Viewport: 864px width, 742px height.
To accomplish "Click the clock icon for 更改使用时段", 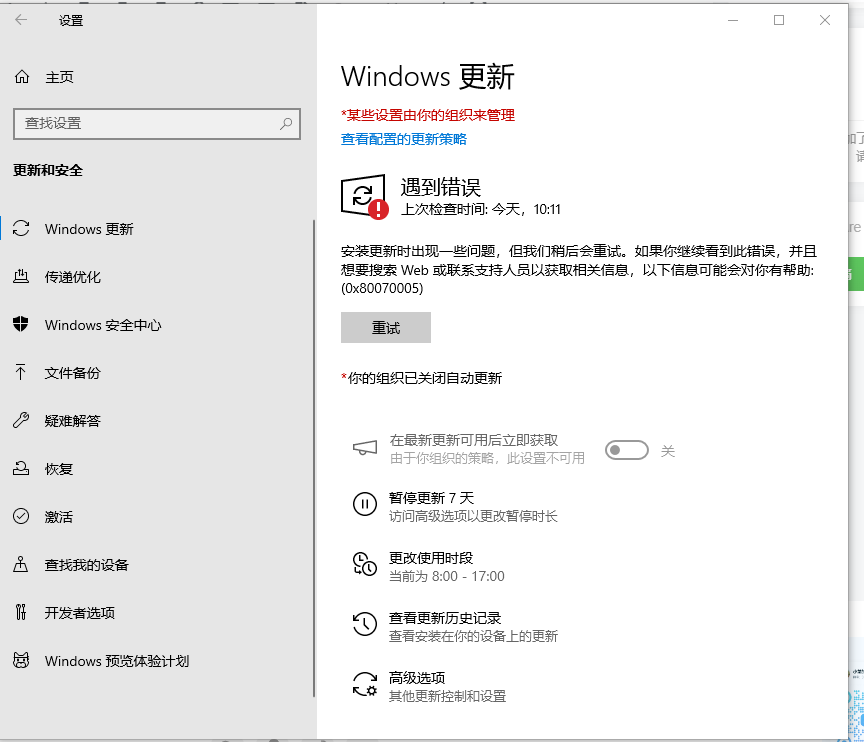I will coord(365,564).
